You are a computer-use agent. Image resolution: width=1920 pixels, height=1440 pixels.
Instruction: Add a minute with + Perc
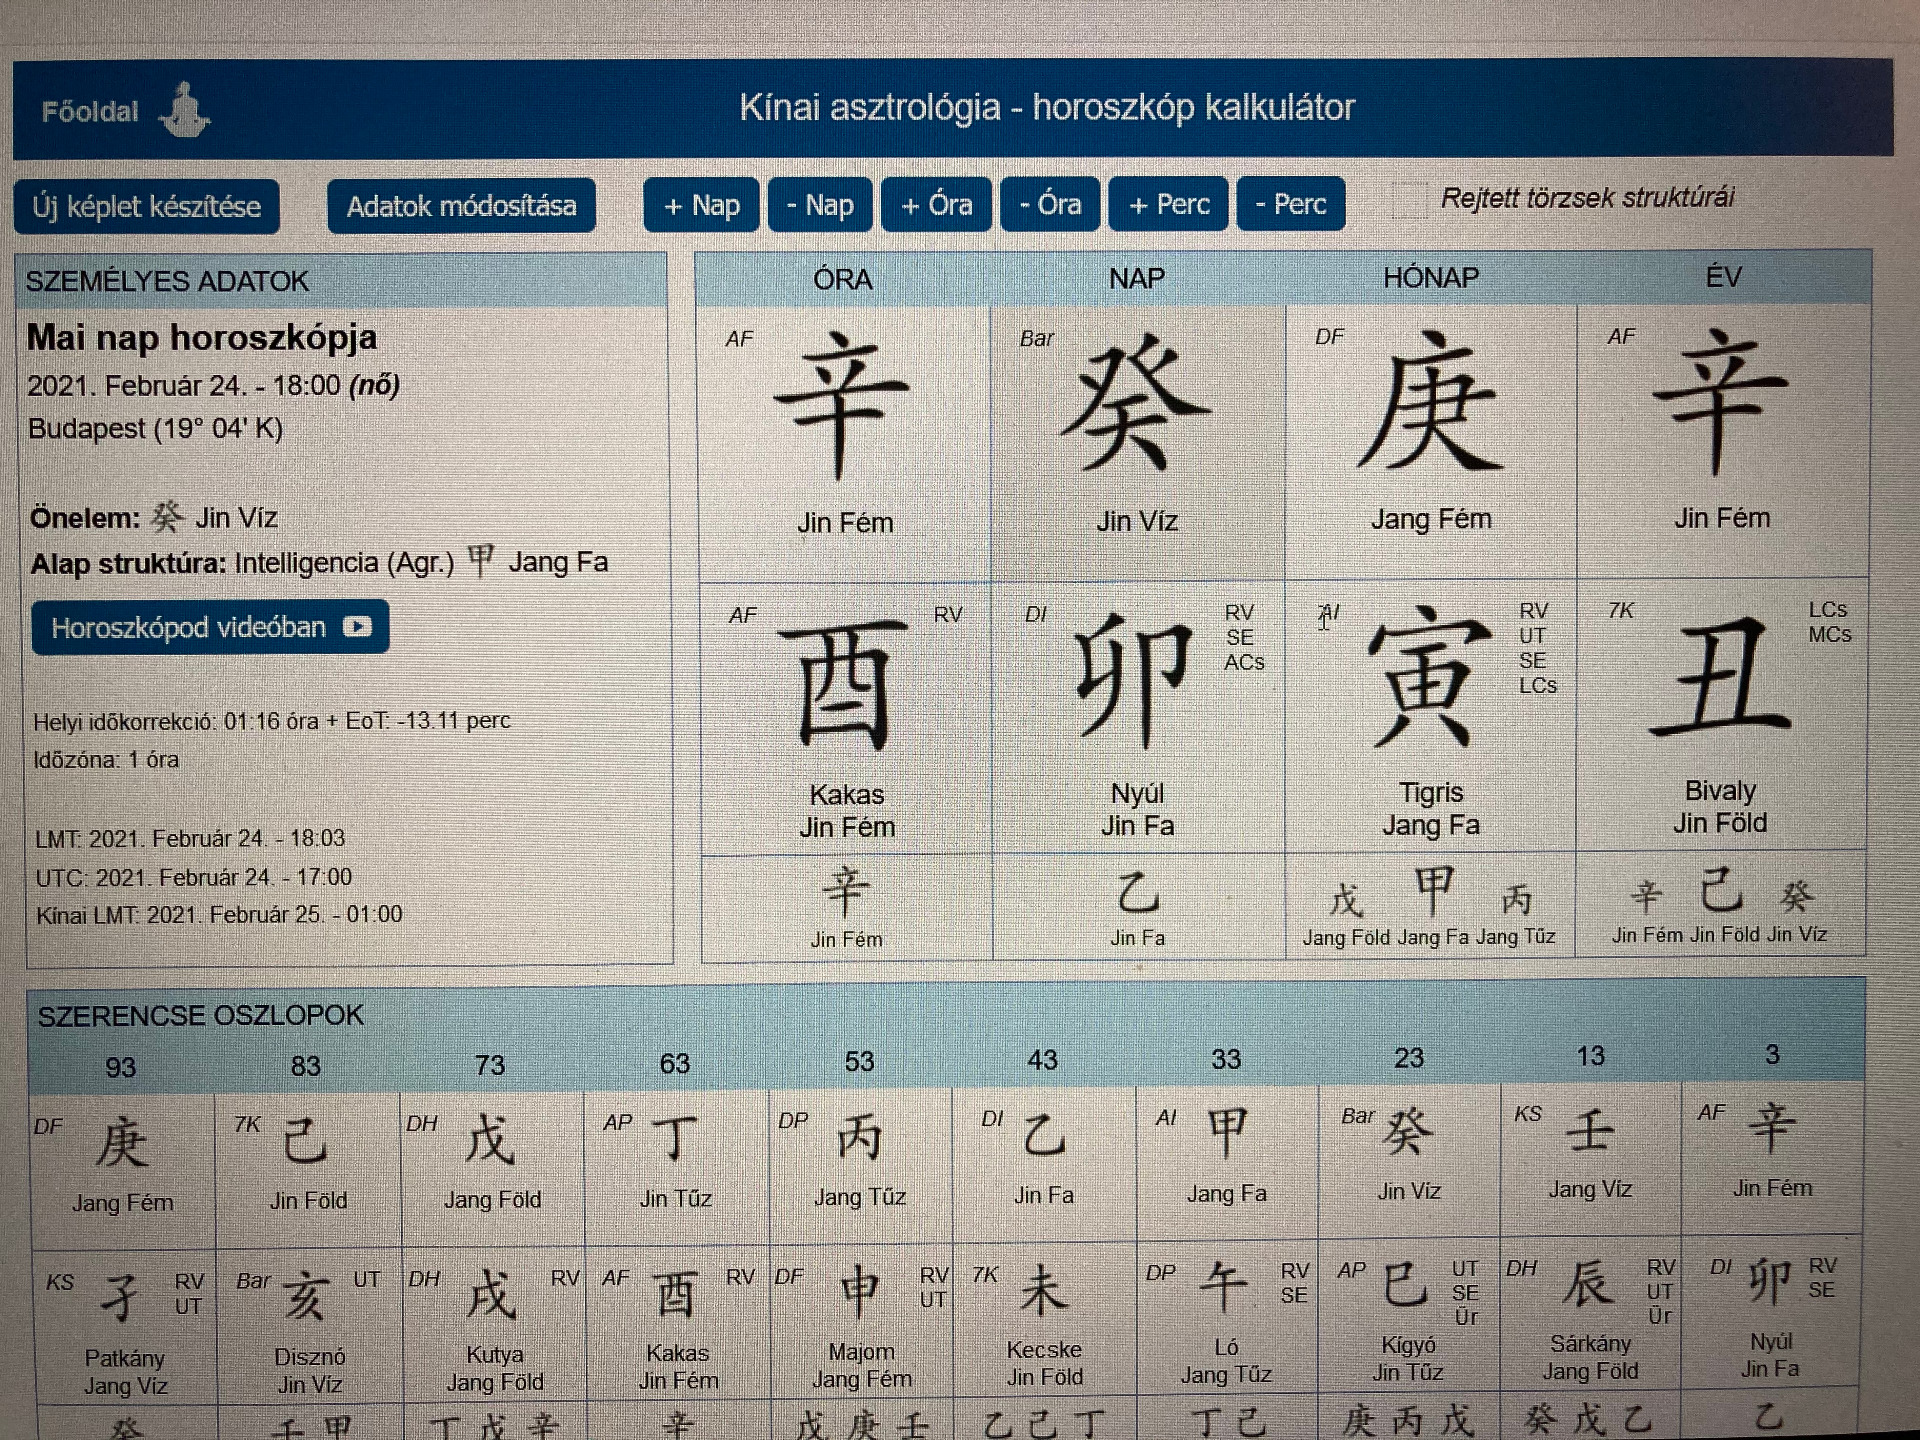coord(1168,204)
